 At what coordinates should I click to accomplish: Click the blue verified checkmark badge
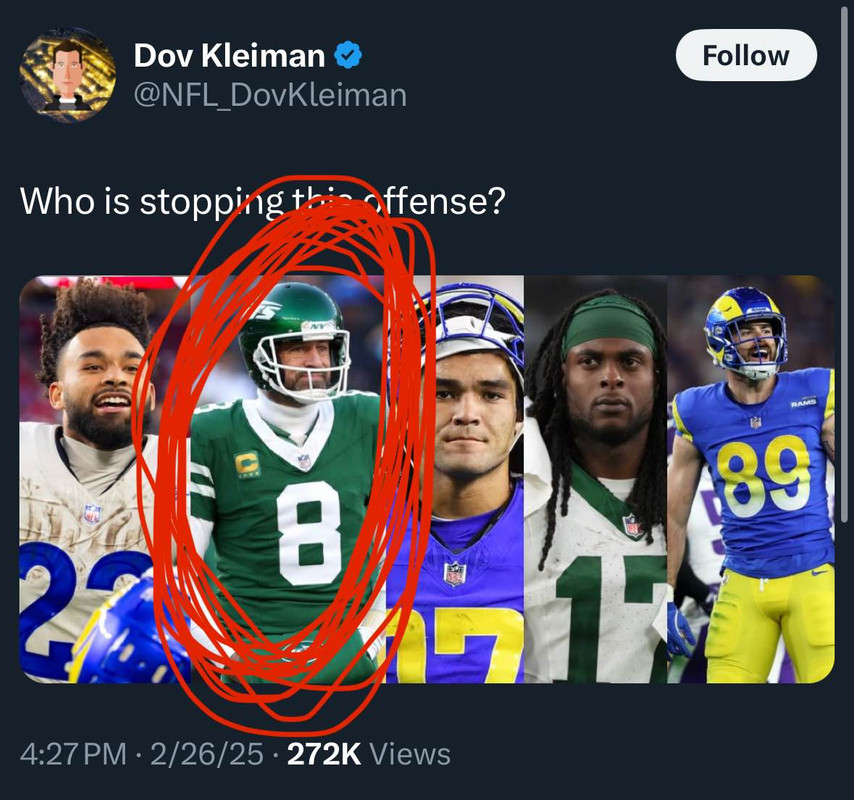point(347,54)
